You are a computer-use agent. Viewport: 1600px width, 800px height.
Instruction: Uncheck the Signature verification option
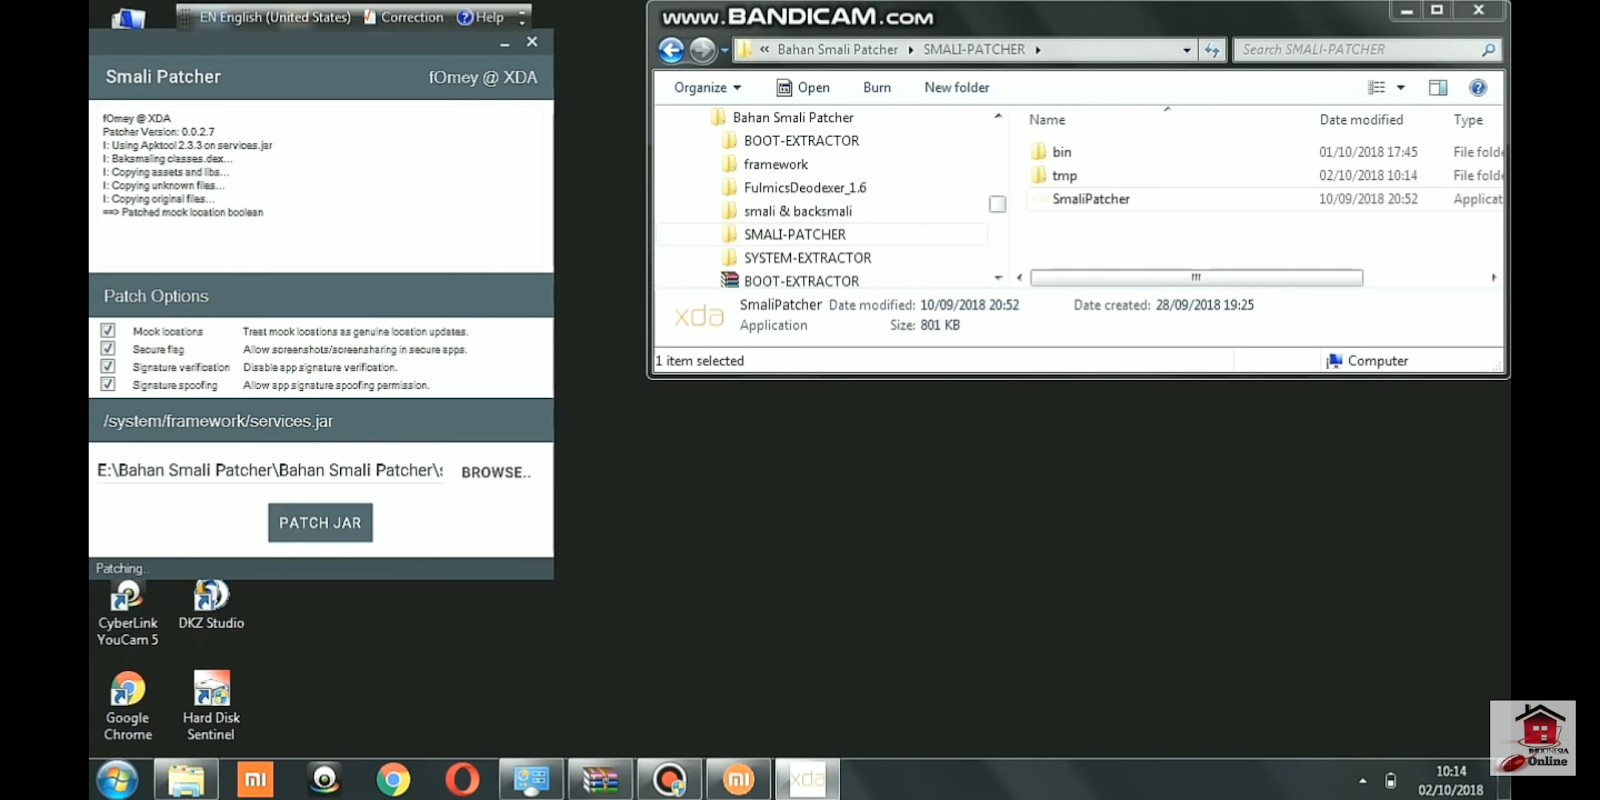(108, 367)
